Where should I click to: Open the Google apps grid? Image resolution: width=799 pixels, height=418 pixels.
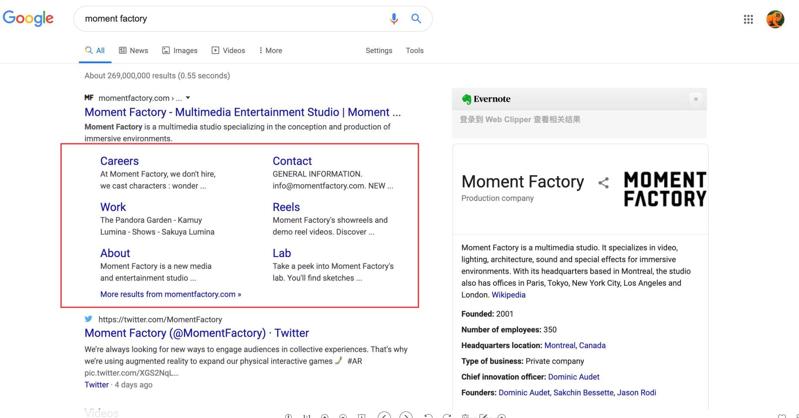748,19
